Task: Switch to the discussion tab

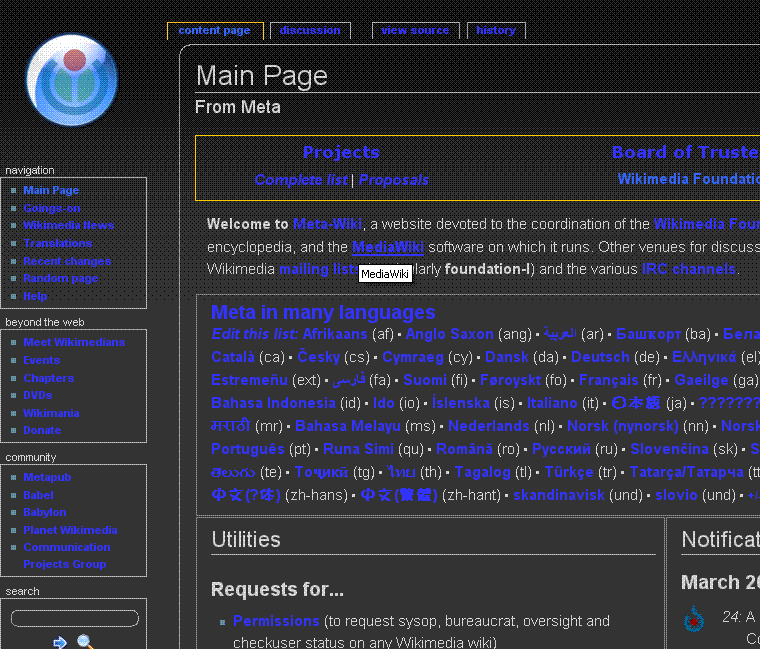Action: [310, 30]
